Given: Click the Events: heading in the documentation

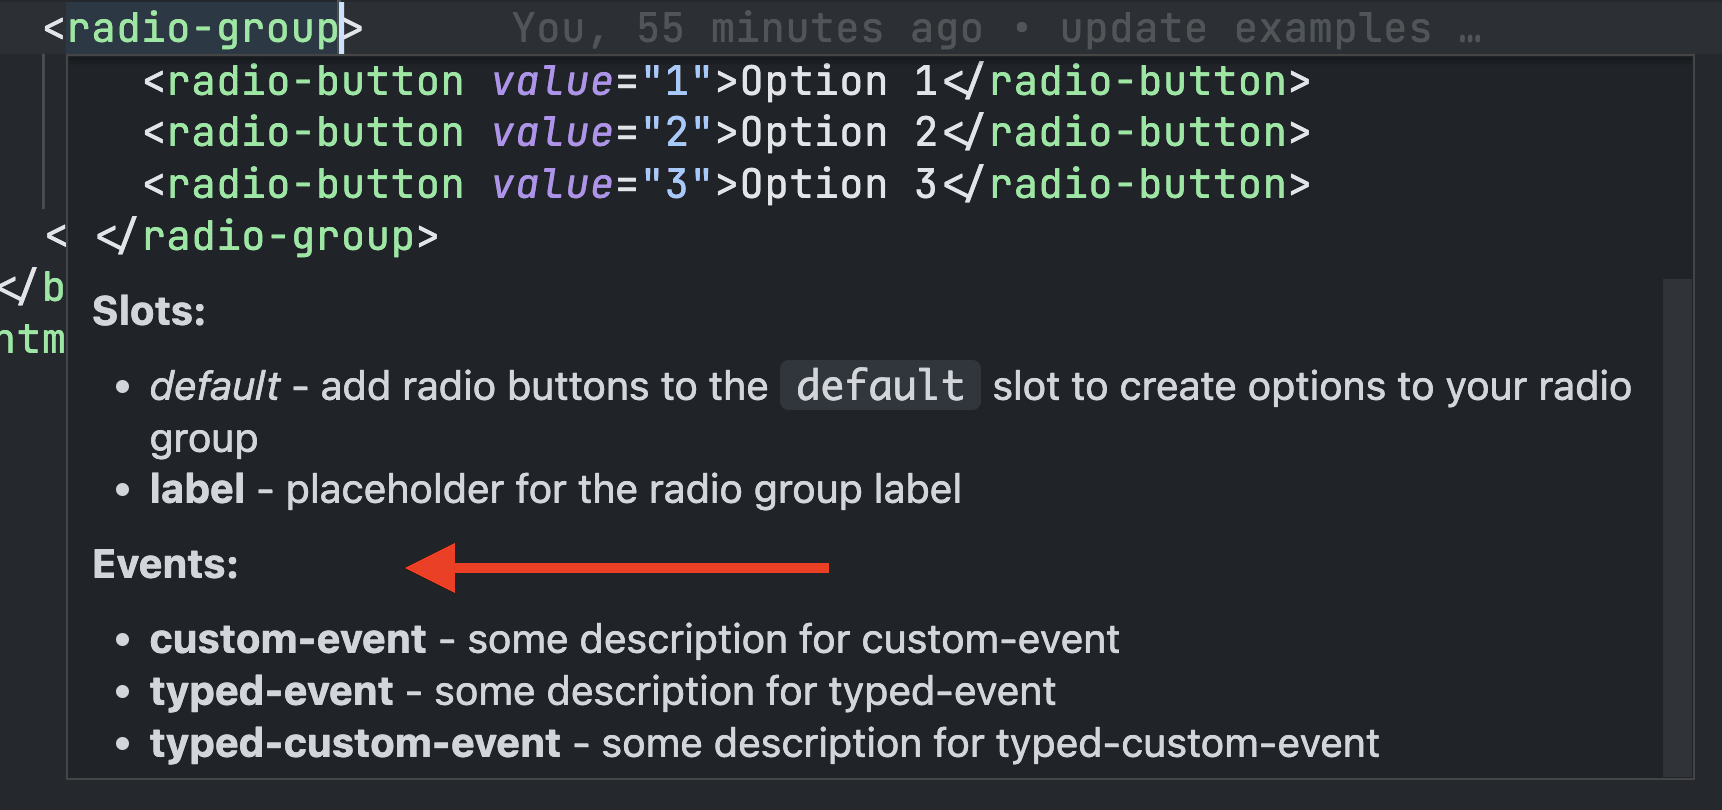Looking at the screenshot, I should (x=165, y=564).
